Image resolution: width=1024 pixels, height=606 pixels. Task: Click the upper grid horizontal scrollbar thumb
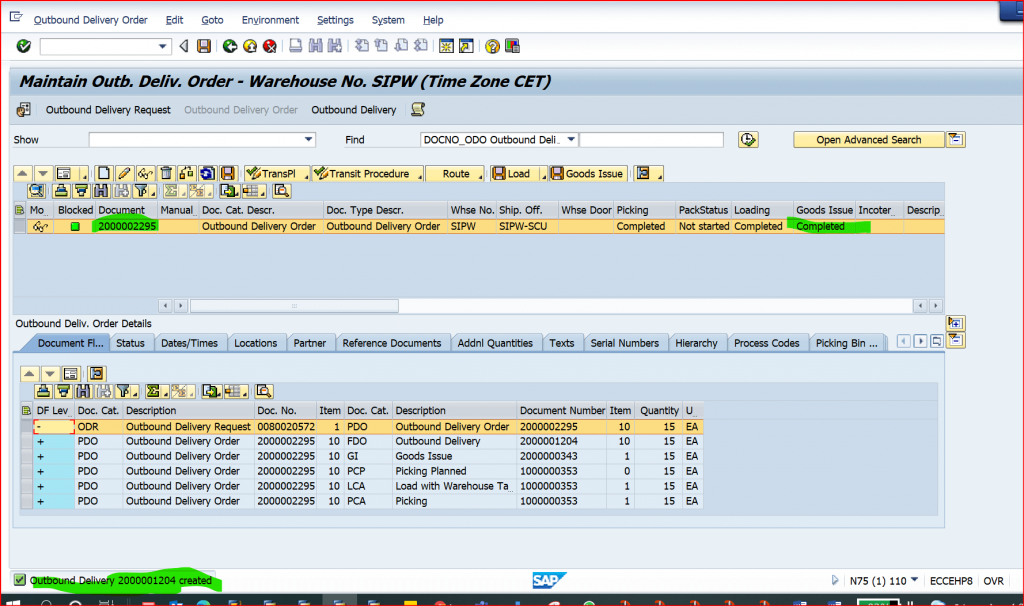(294, 306)
